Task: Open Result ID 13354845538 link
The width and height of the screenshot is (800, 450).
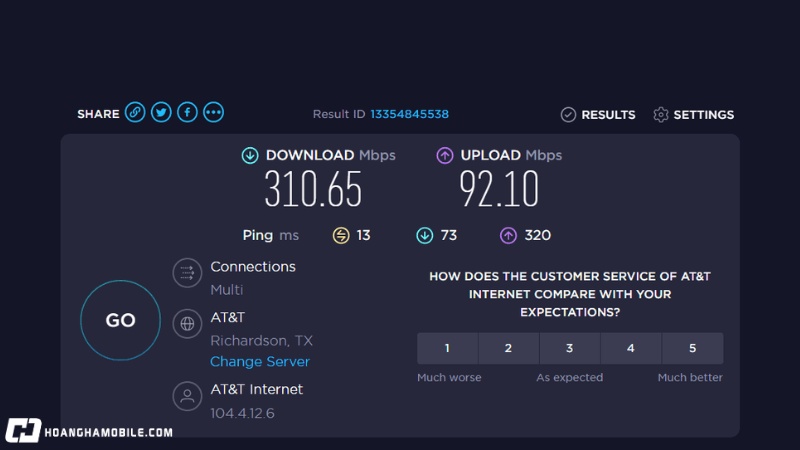Action: coord(409,114)
